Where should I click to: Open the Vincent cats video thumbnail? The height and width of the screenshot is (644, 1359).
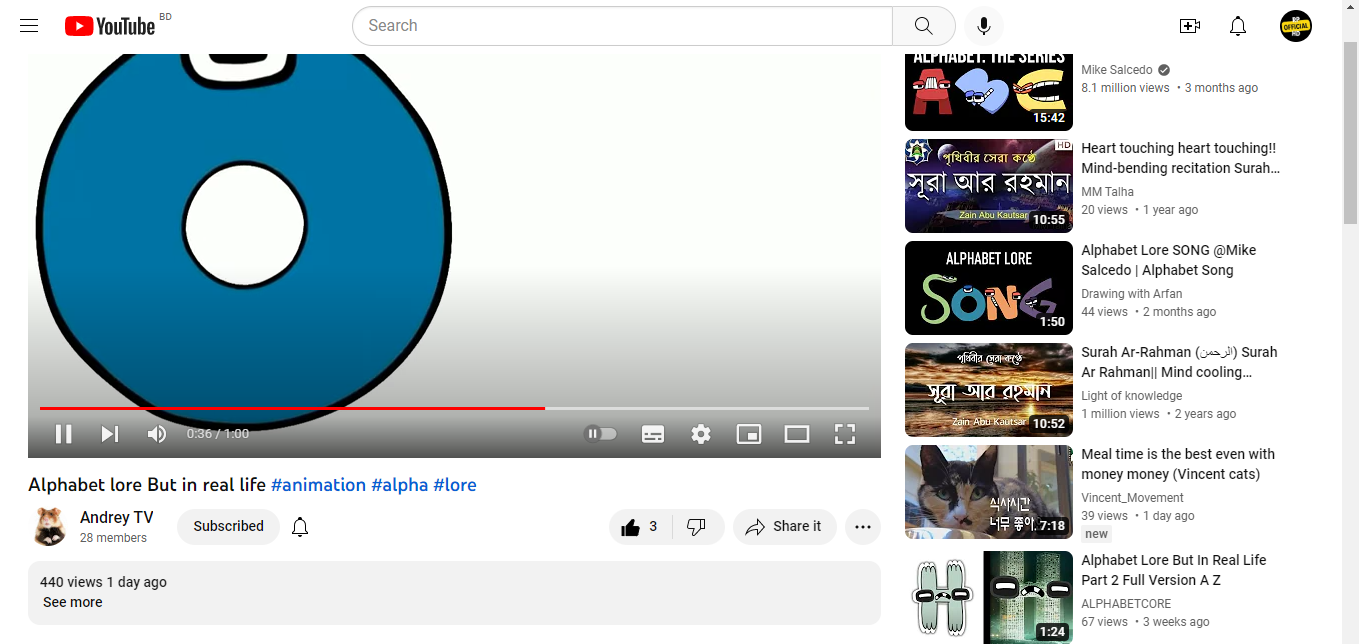(x=989, y=492)
